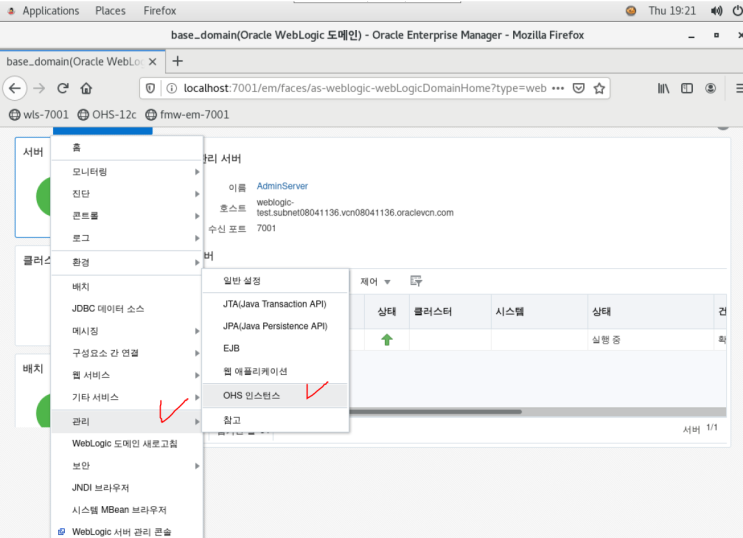743x538 pixels.
Task: Click the green up arrow status icon
Action: coord(387,339)
